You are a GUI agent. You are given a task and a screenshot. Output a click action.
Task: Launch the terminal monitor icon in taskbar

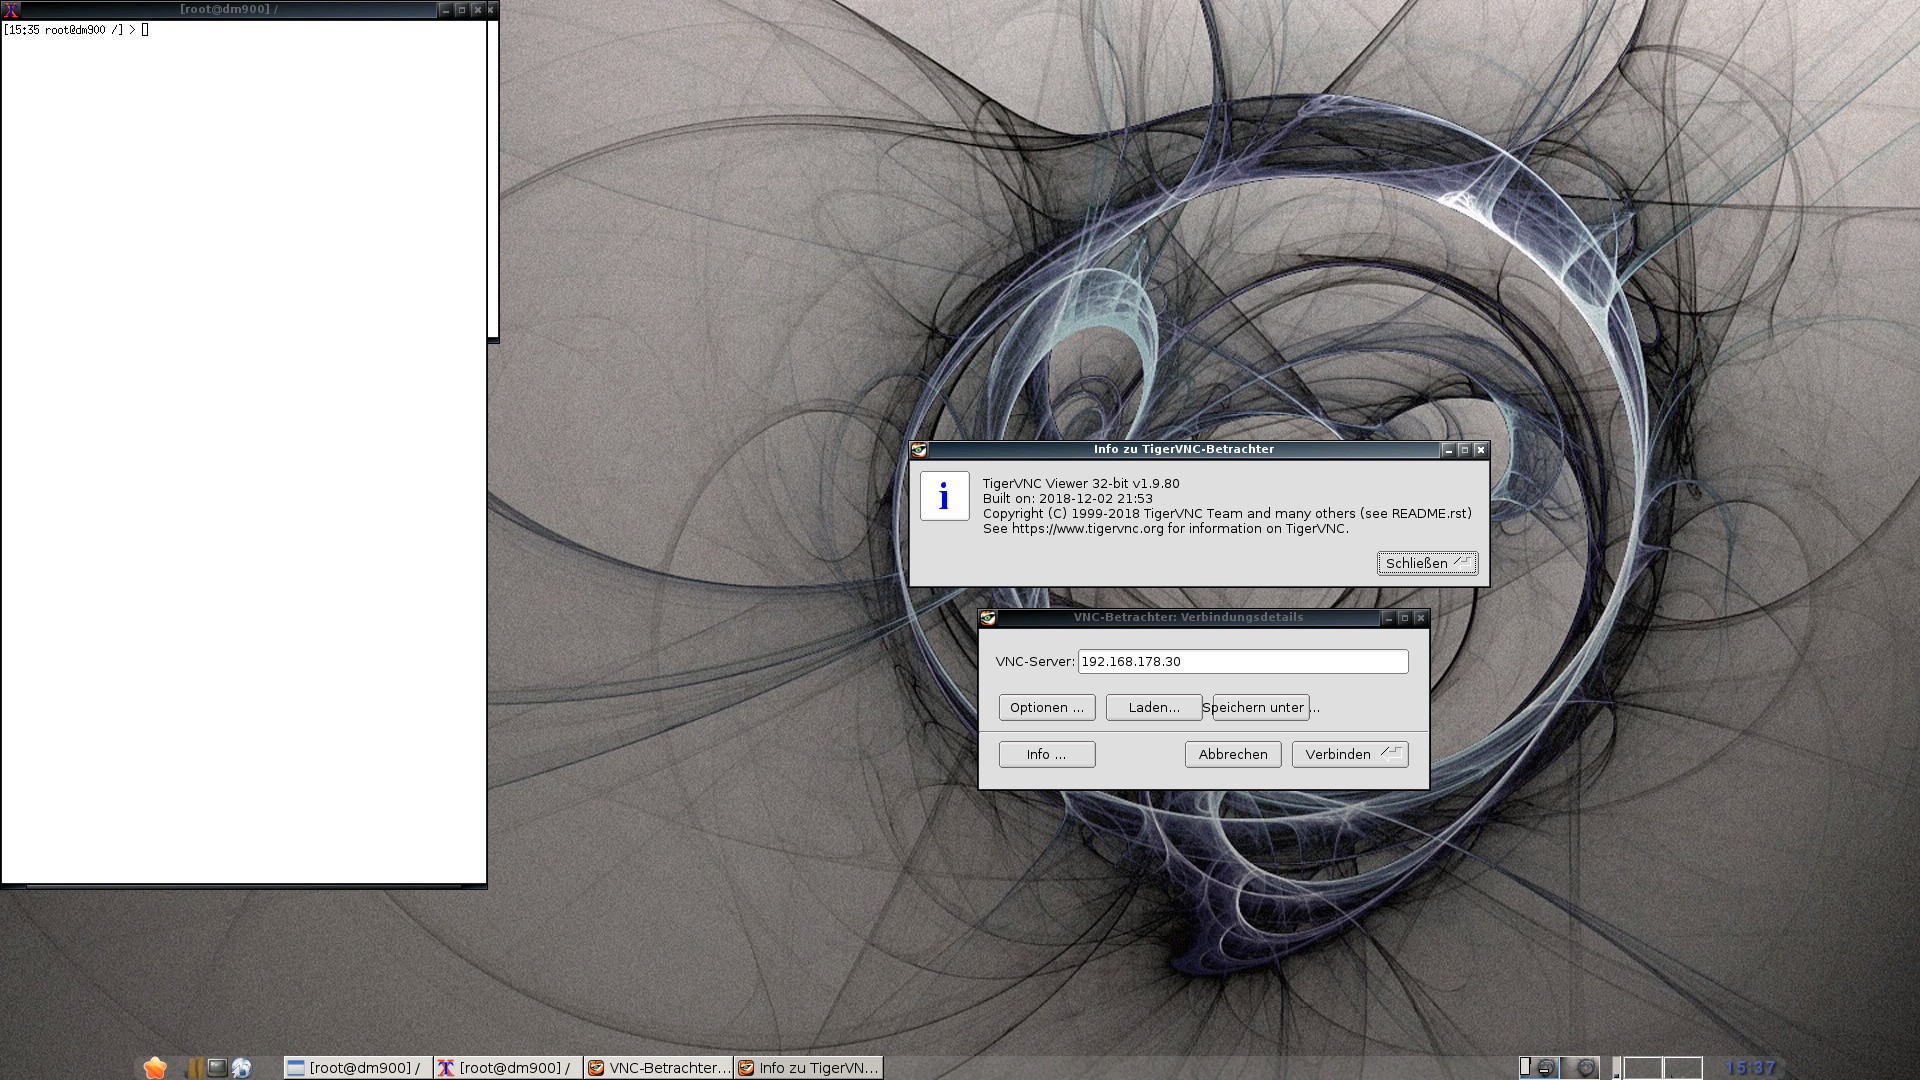point(217,1068)
